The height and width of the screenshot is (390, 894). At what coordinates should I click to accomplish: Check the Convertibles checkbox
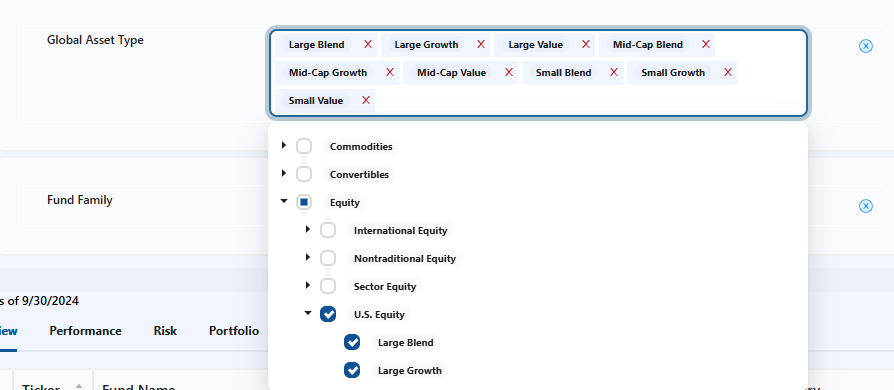point(304,174)
